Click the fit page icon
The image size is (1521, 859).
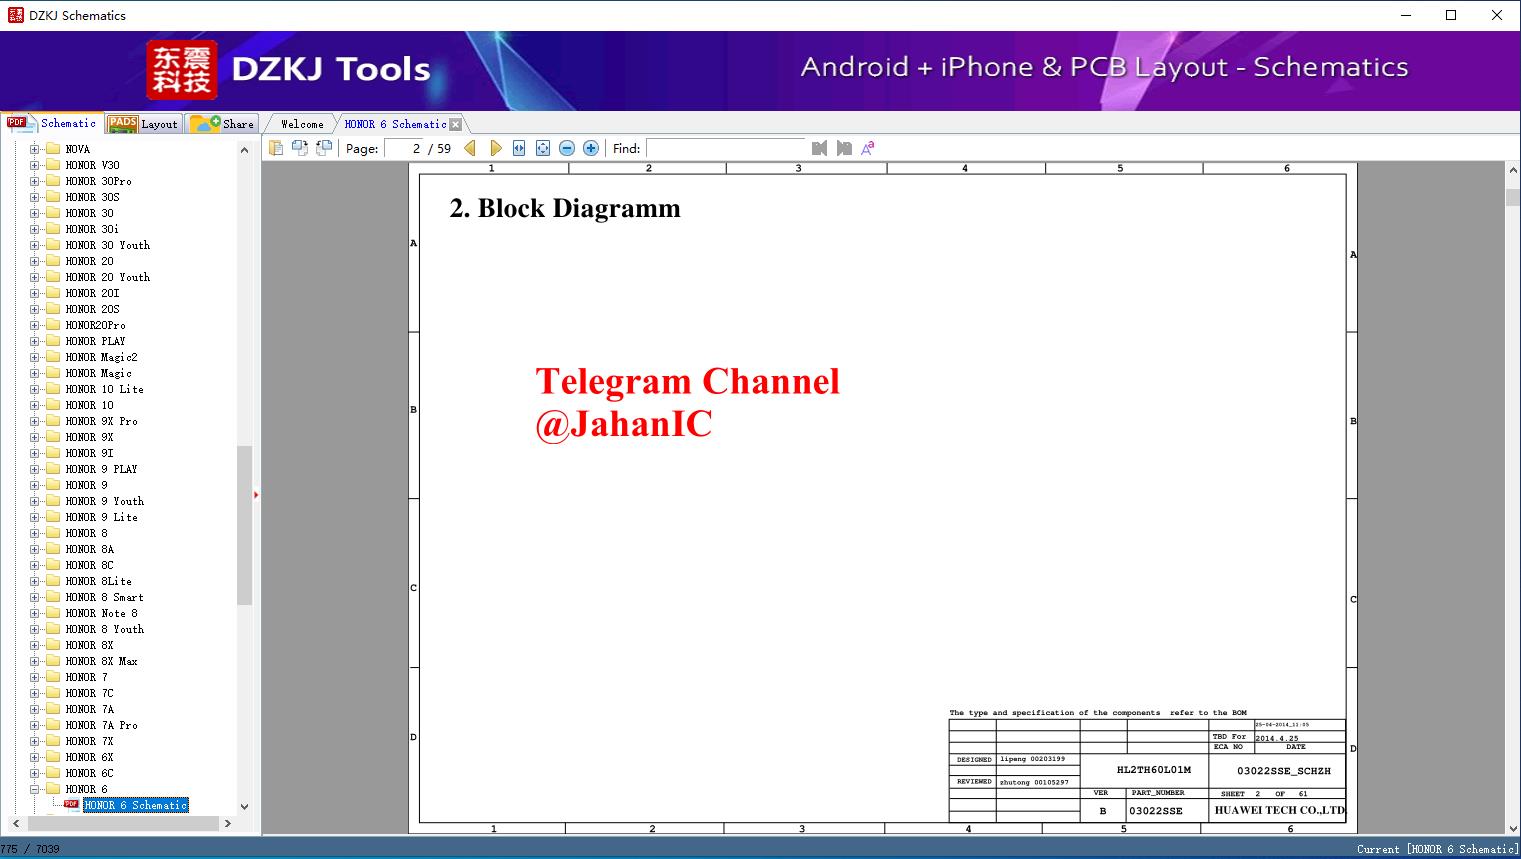tap(543, 148)
